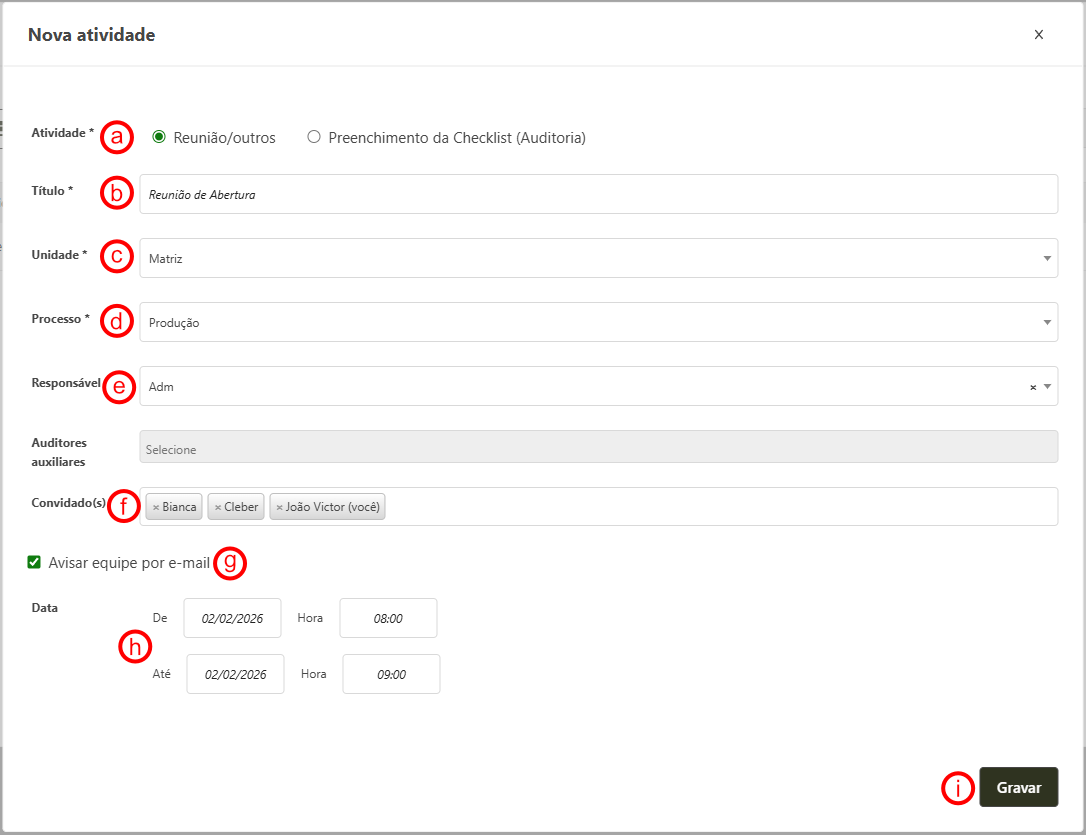Open the Unidade dropdown showing Matriz
This screenshot has width=1086, height=835.
pos(598,258)
